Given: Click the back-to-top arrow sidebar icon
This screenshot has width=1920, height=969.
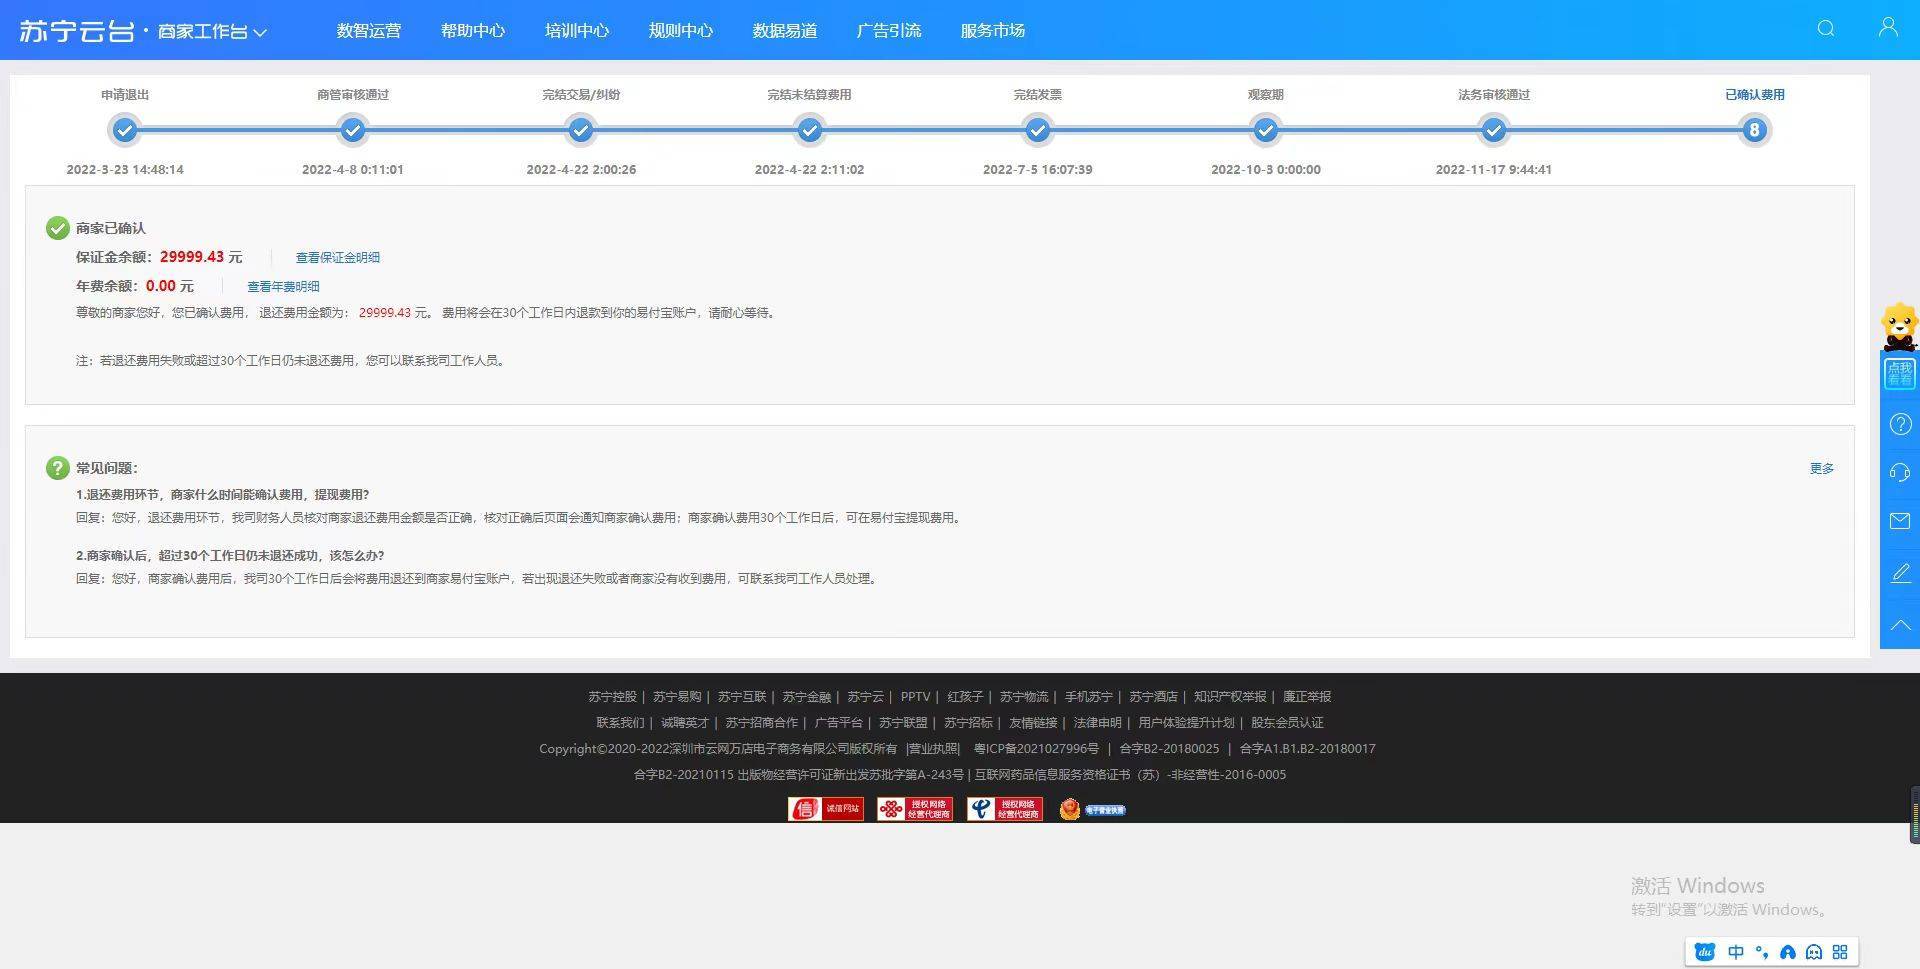Looking at the screenshot, I should point(1900,624).
